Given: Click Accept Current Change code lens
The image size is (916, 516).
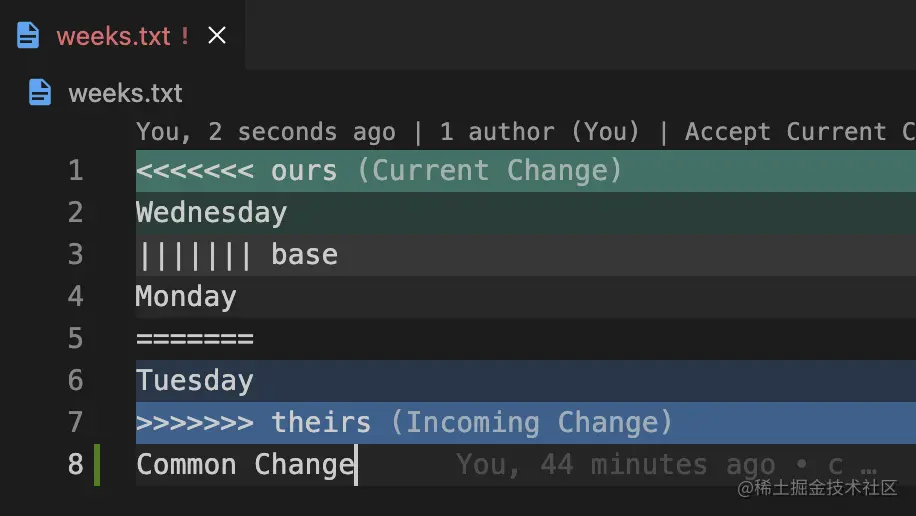Looking at the screenshot, I should point(800,132).
